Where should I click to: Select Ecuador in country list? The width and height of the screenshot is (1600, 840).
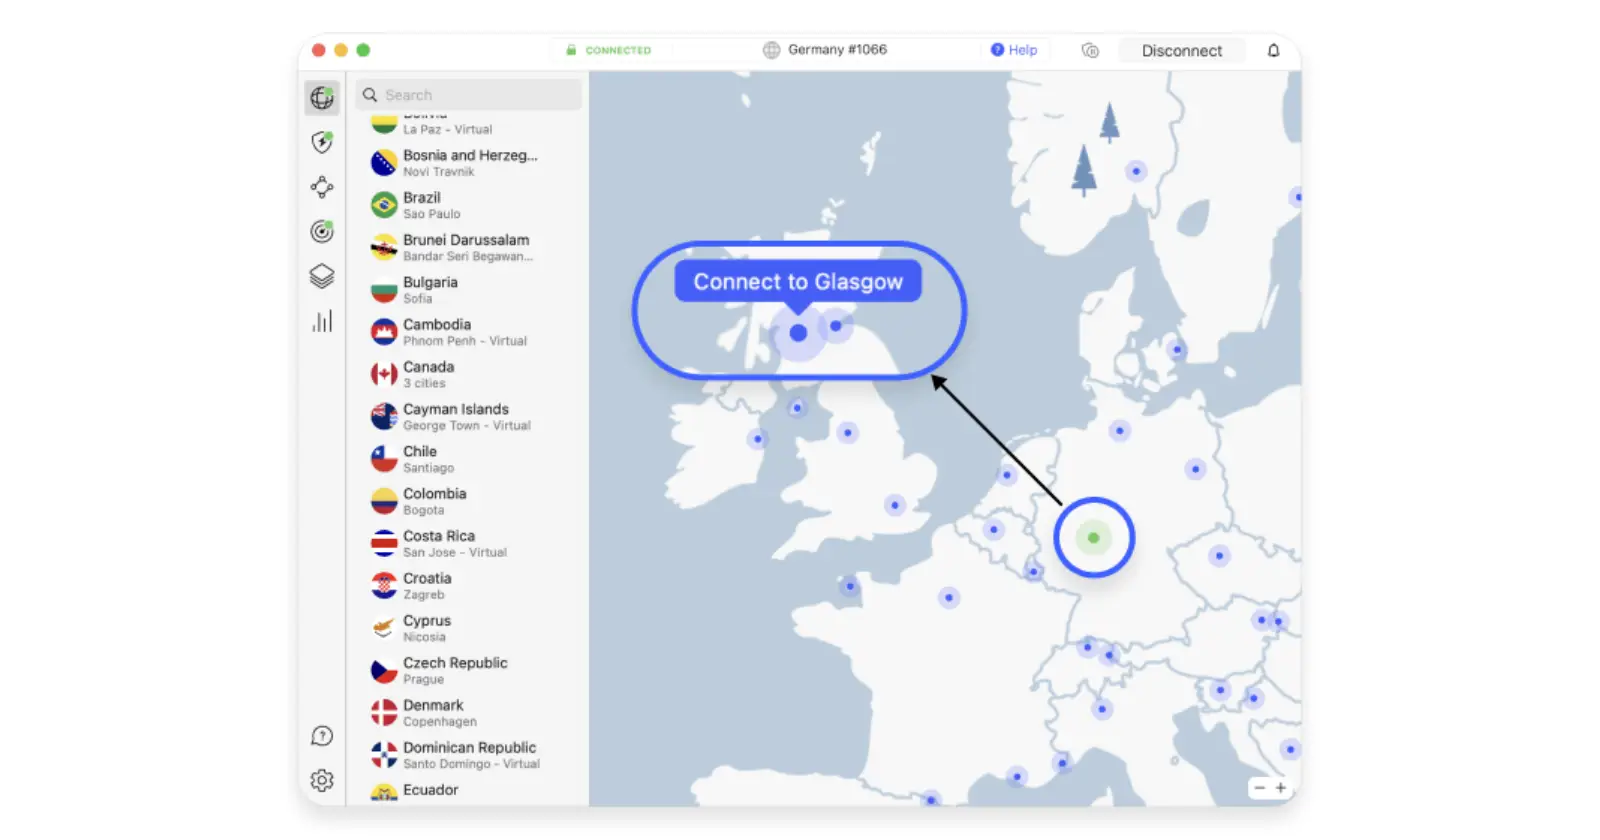pyautogui.click(x=469, y=791)
